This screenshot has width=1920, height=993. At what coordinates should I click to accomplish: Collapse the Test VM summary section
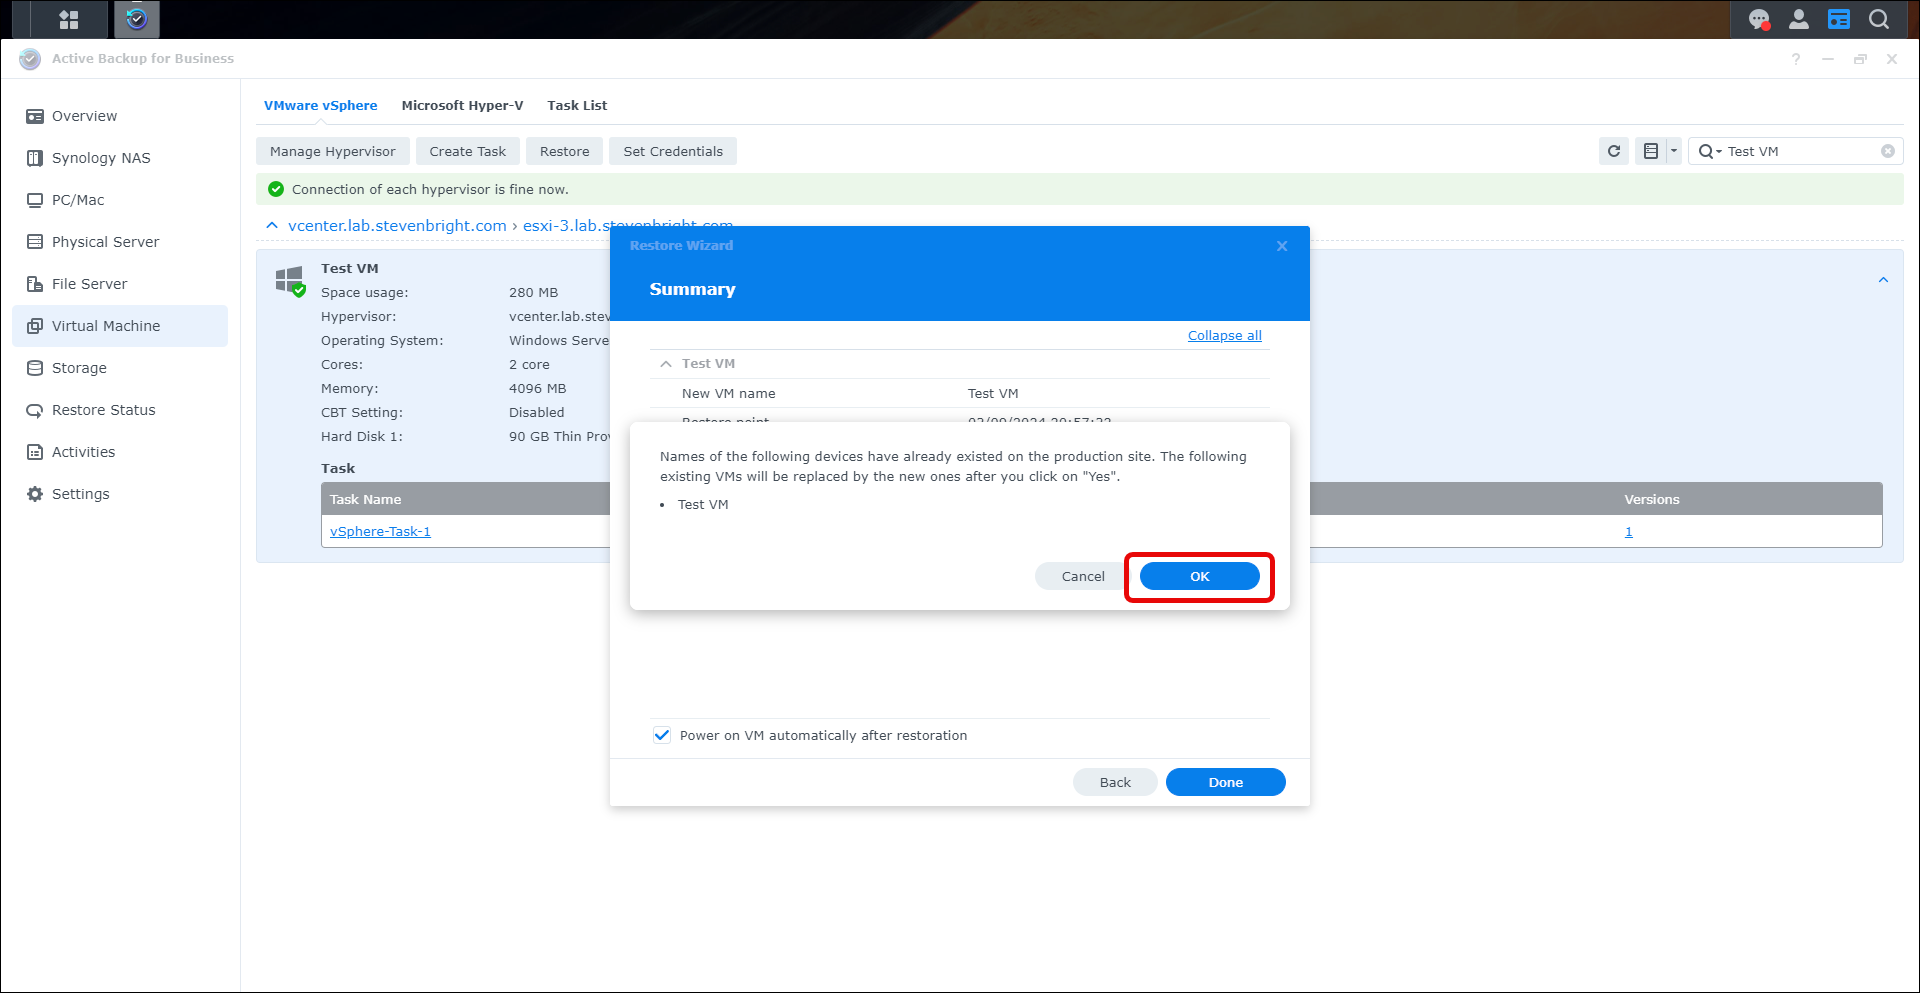pyautogui.click(x=666, y=364)
